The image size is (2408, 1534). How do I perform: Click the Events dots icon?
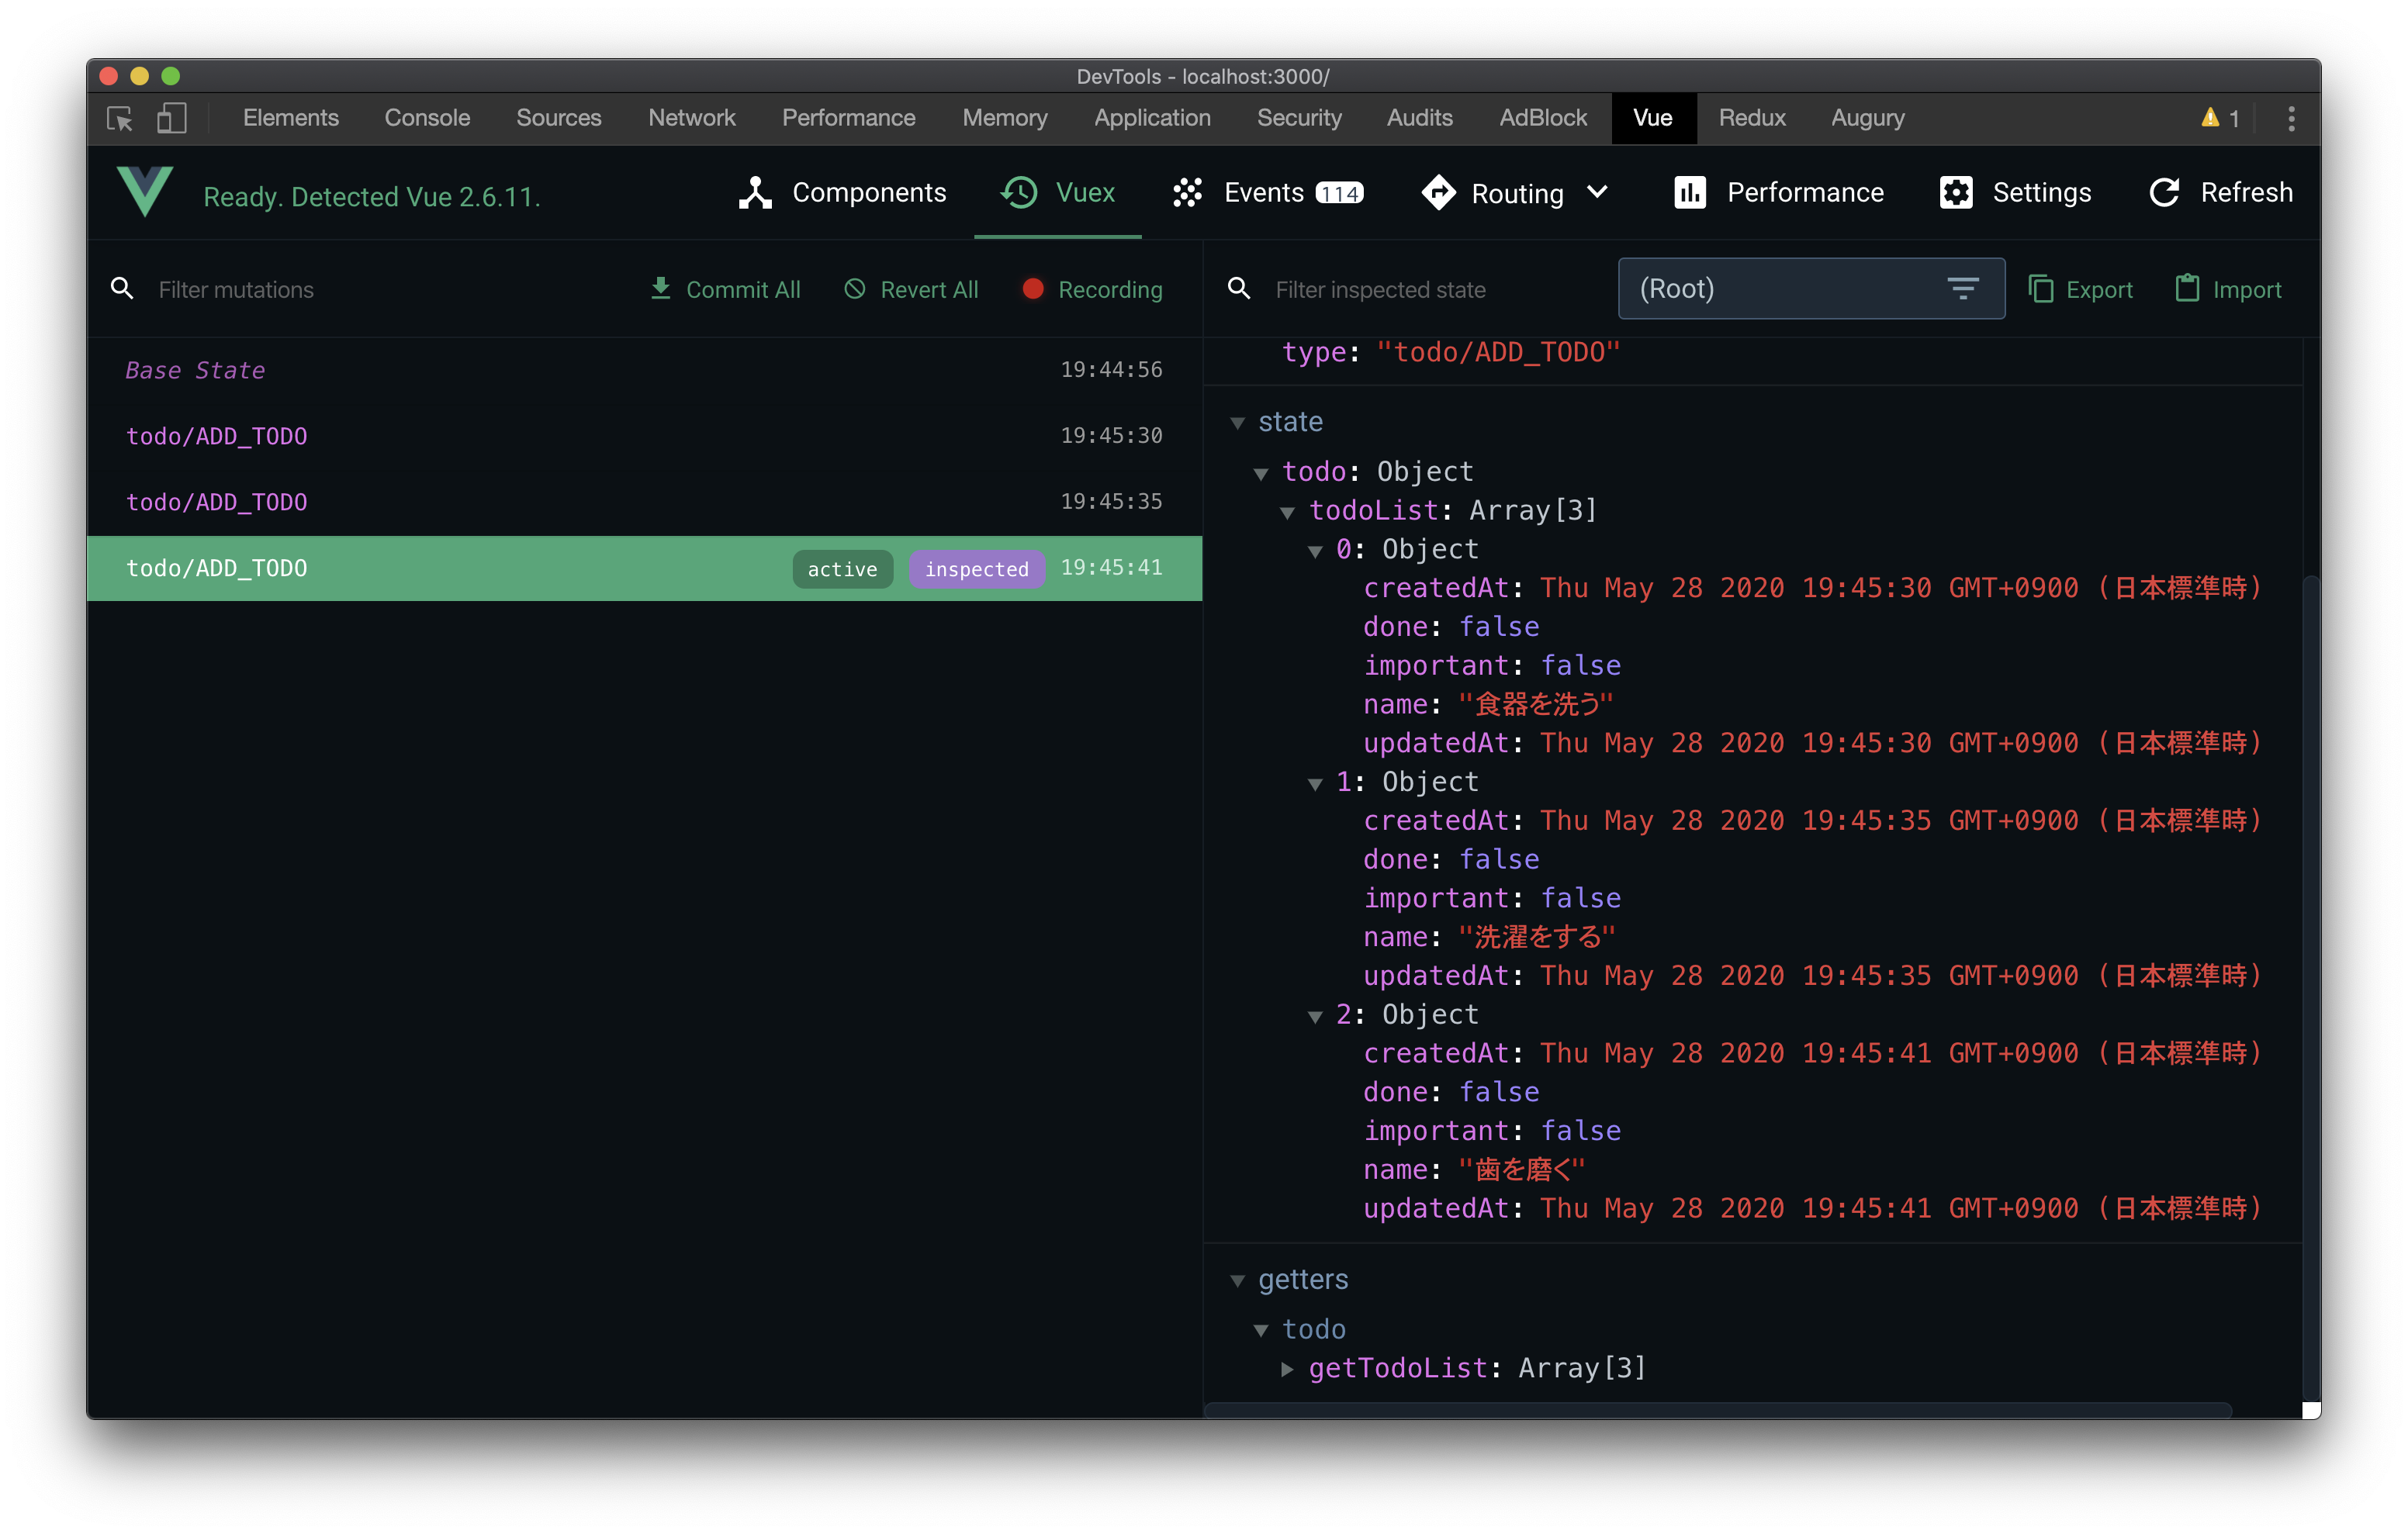(1188, 192)
